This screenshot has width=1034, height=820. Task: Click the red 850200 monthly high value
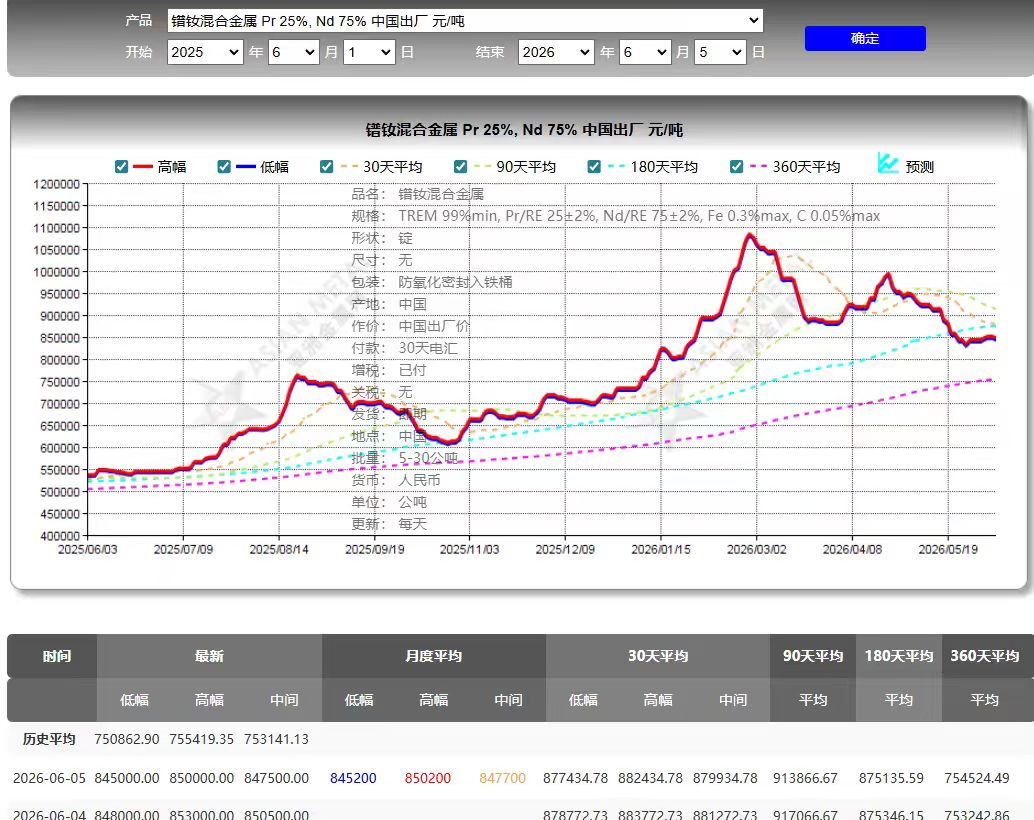[428, 778]
